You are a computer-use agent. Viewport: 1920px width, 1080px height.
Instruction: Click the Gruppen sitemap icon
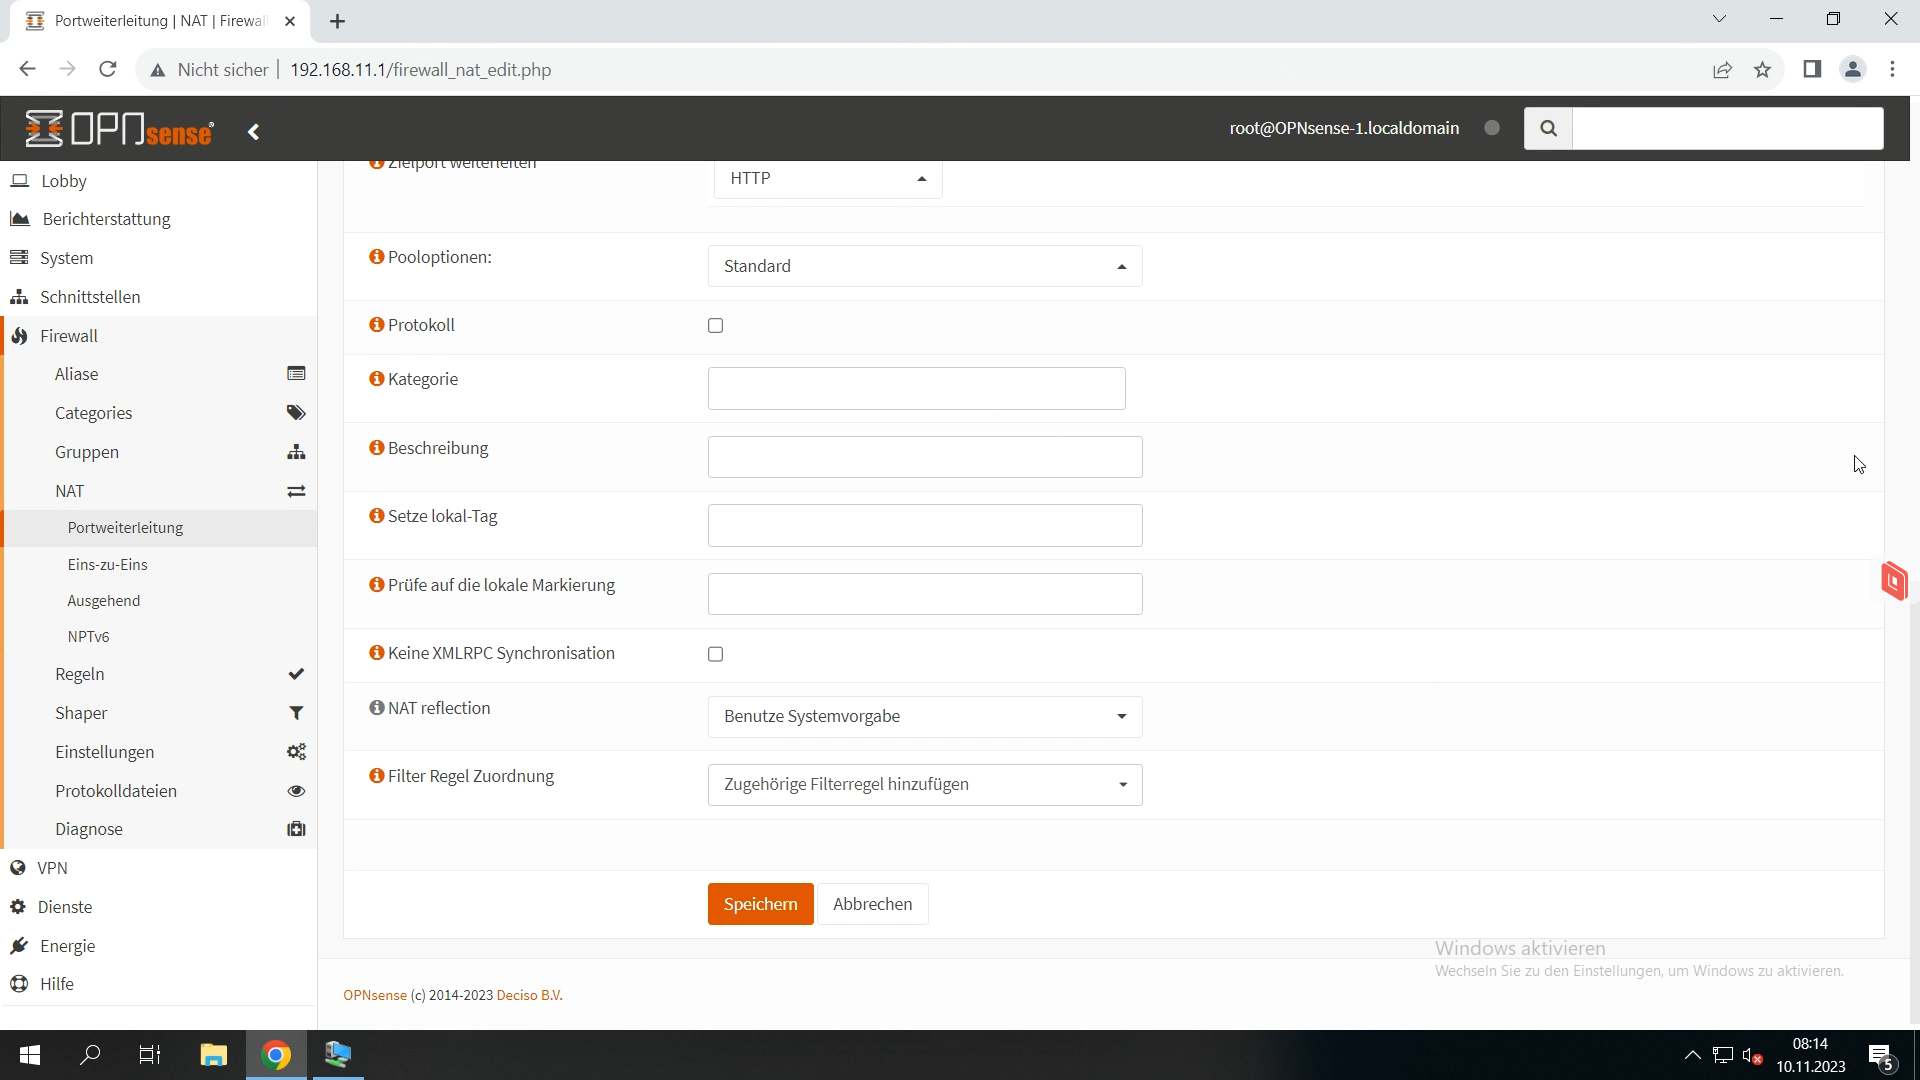(x=296, y=452)
